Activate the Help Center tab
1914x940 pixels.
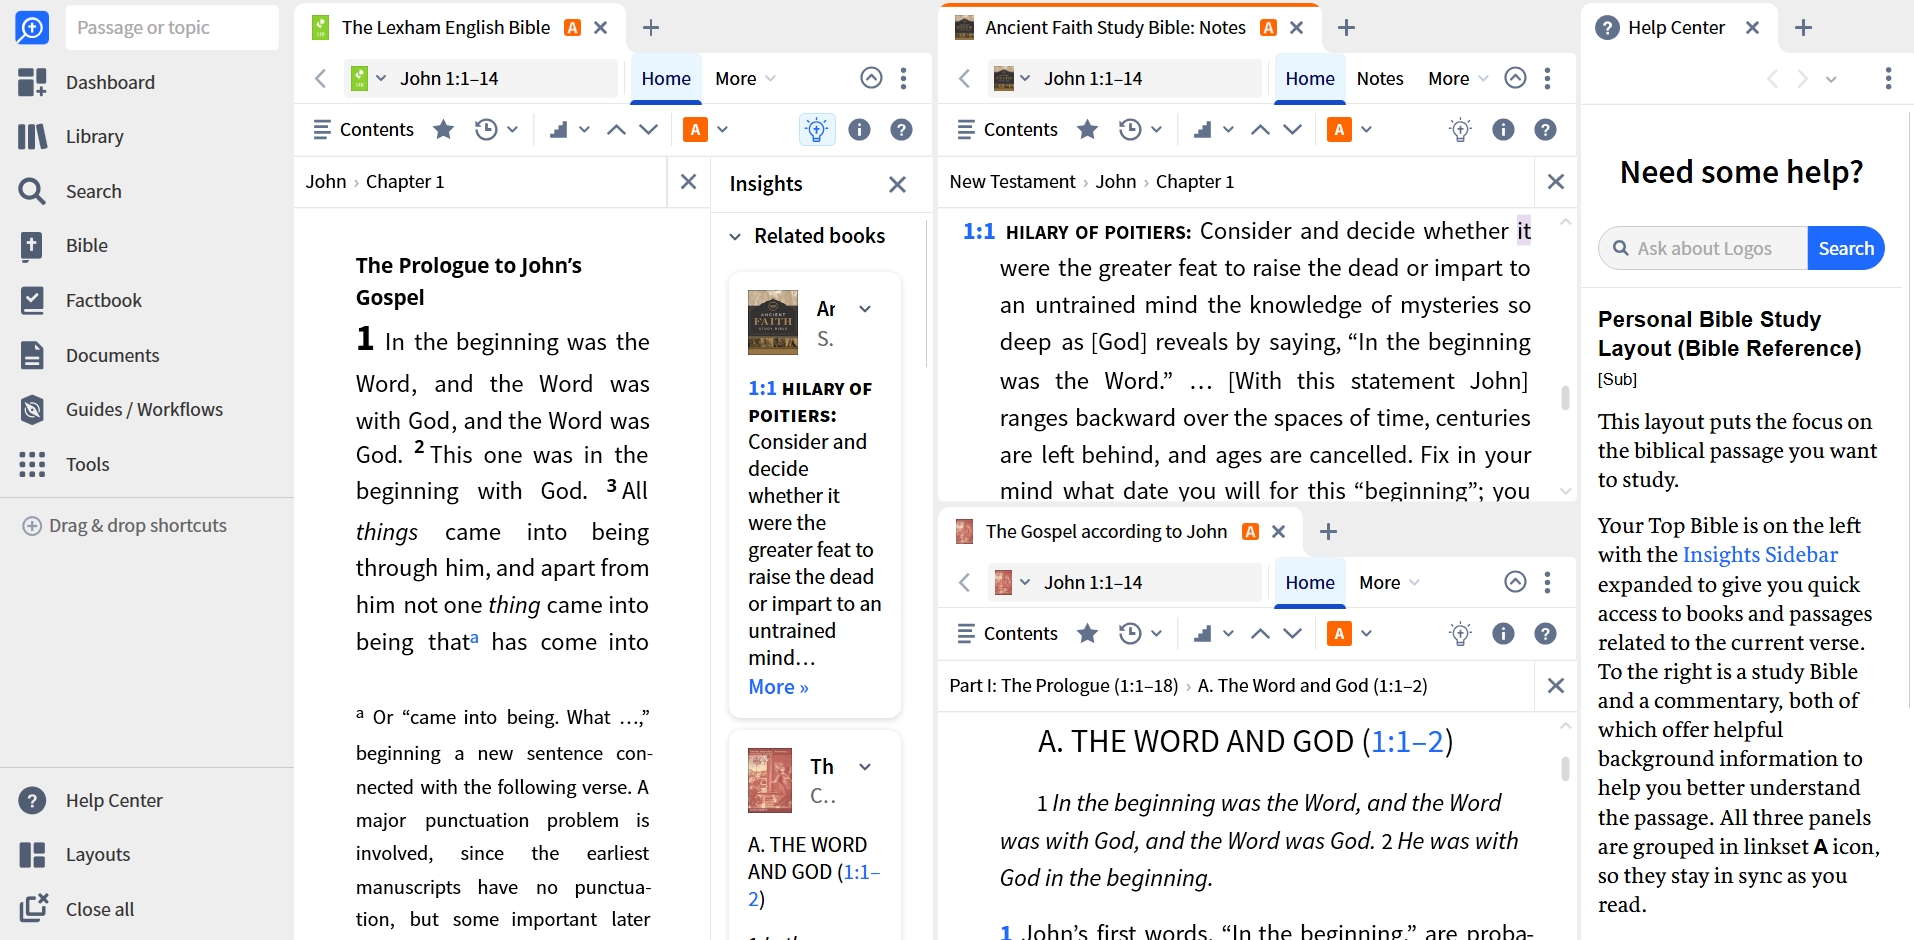click(x=1676, y=27)
